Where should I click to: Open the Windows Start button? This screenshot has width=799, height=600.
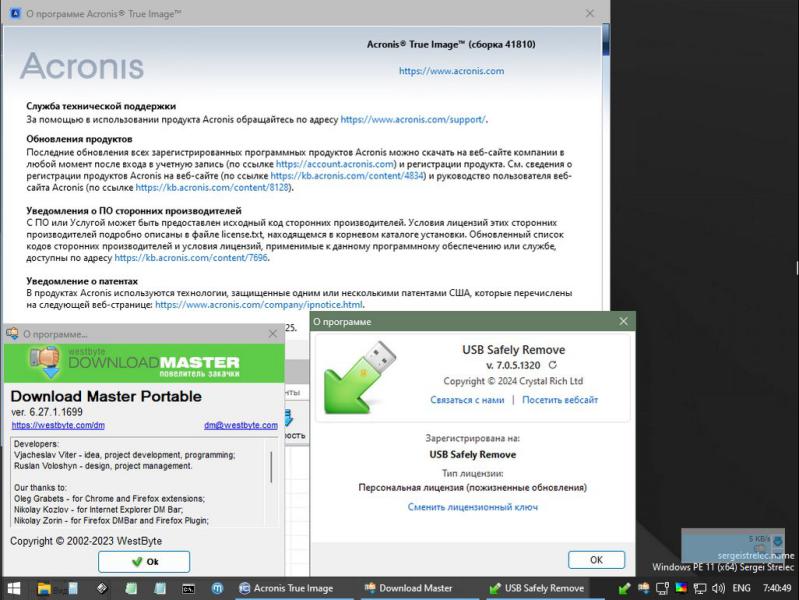click(x=14, y=588)
